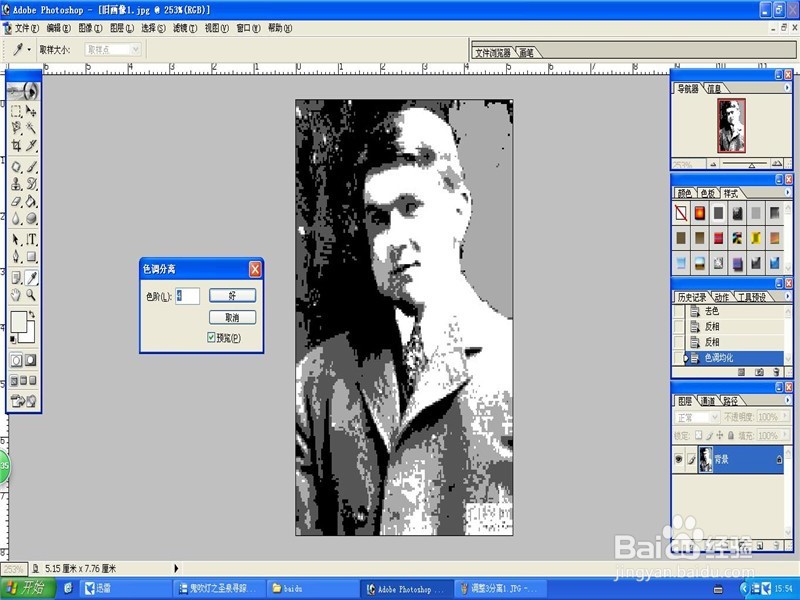
Task: Click the foreground color swatch
Action: 18,321
